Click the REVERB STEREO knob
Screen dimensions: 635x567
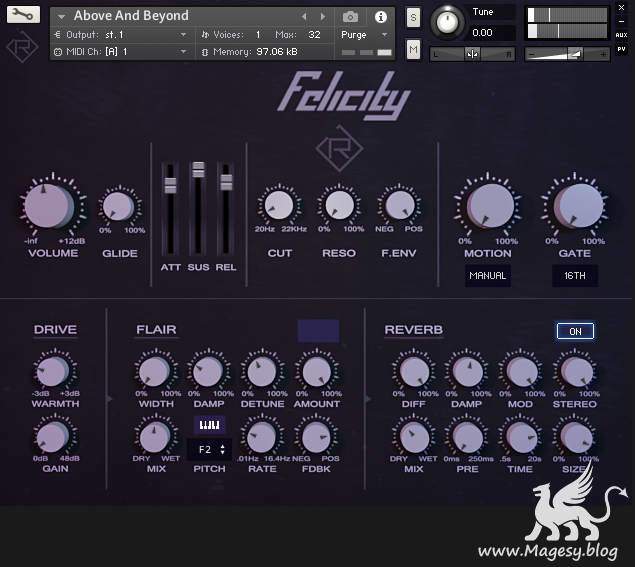(x=575, y=372)
